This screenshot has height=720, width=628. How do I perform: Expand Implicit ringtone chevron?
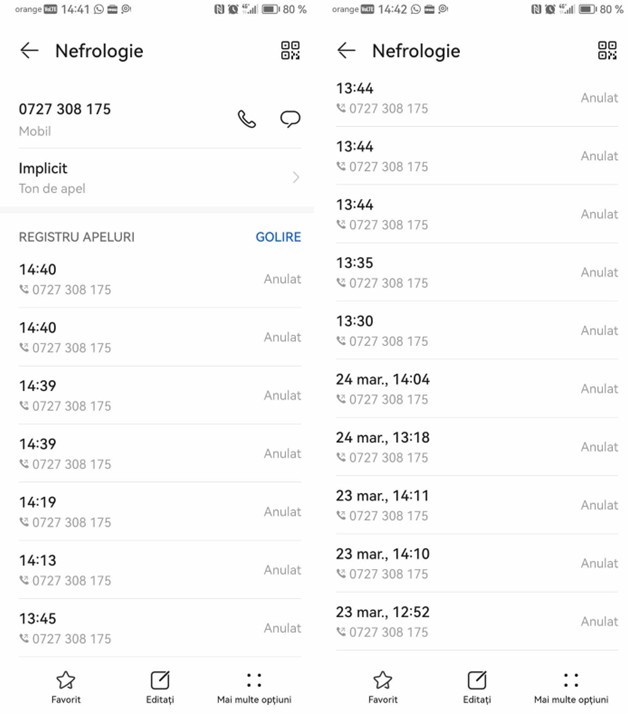click(296, 178)
